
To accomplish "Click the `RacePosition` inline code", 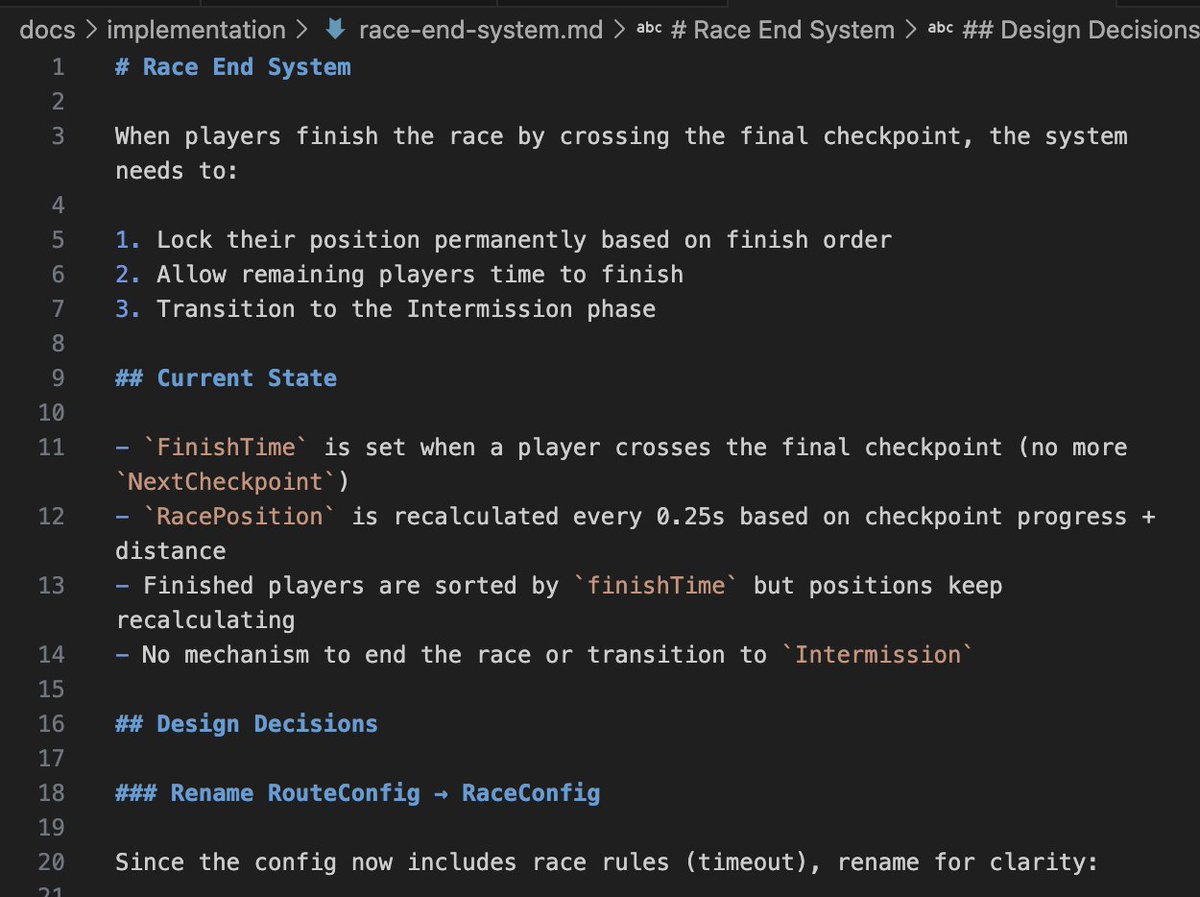I will click(x=240, y=516).
